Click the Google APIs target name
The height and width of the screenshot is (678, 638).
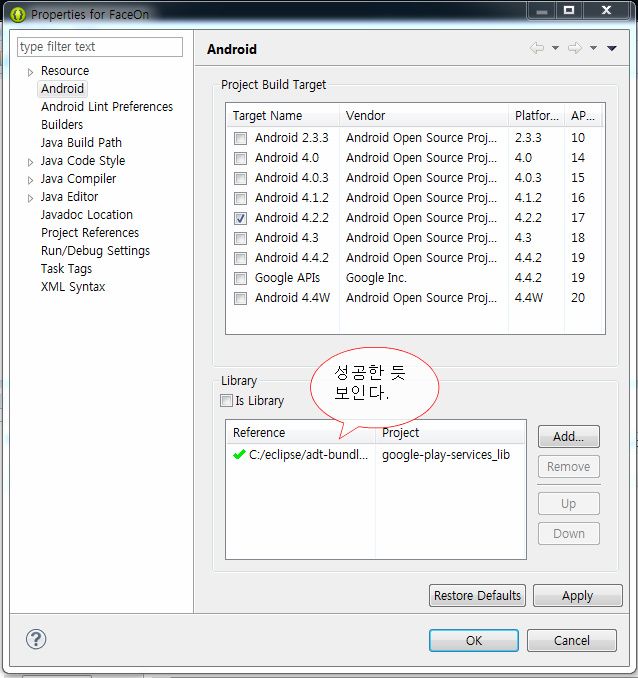click(x=287, y=278)
